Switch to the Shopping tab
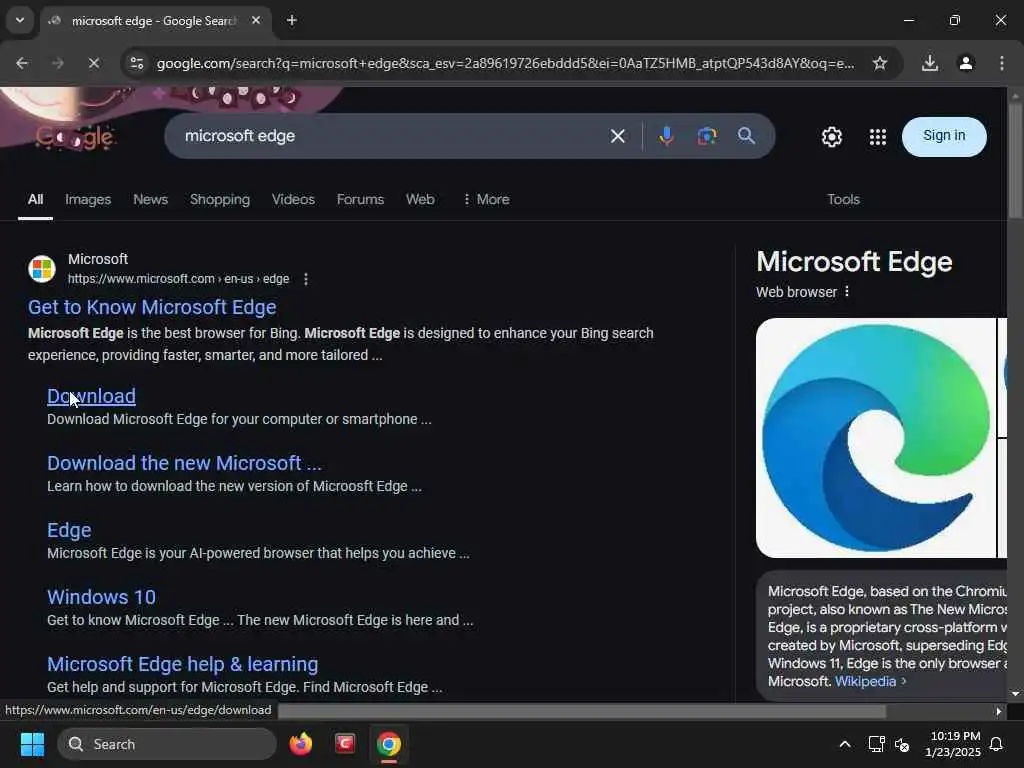Viewport: 1024px width, 768px height. [x=220, y=199]
